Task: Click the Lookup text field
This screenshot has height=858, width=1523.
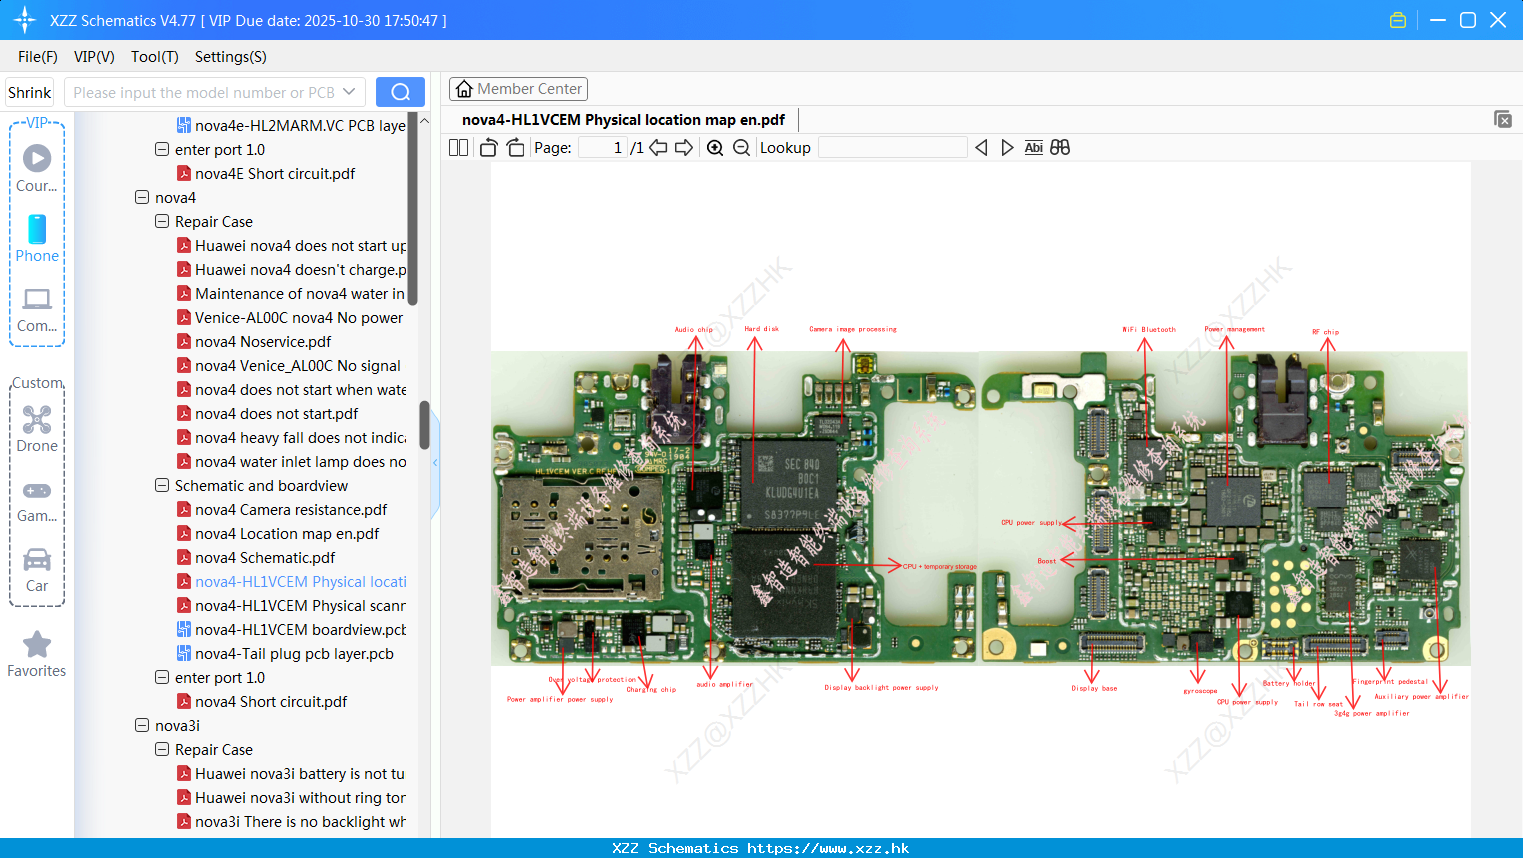Action: [892, 148]
